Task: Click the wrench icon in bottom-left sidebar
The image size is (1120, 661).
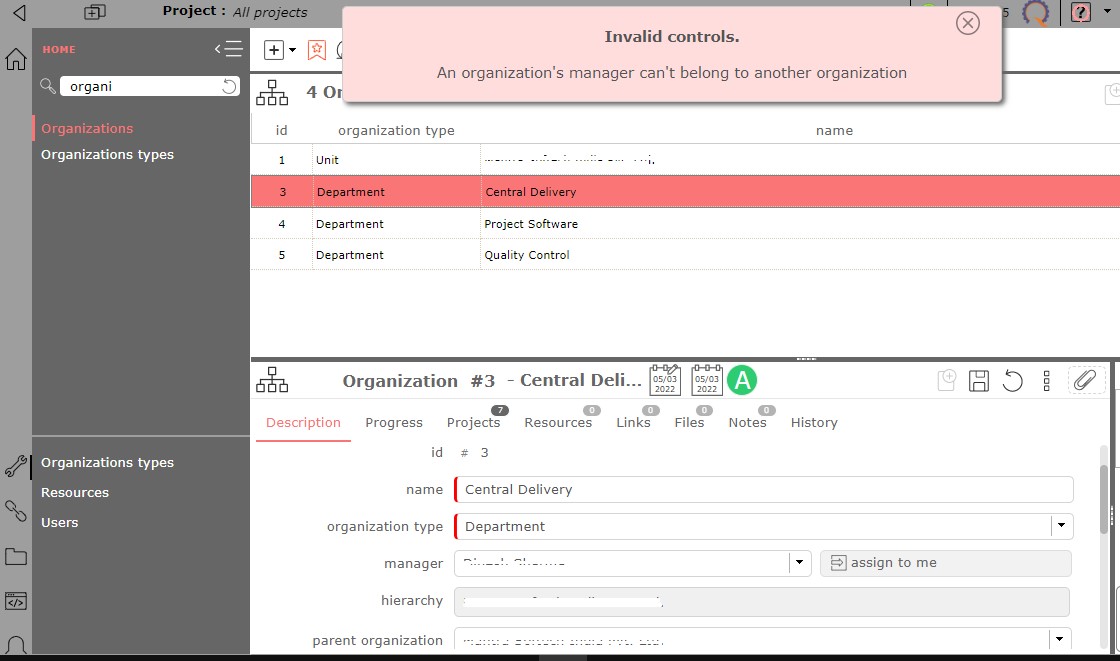Action: pos(16,466)
